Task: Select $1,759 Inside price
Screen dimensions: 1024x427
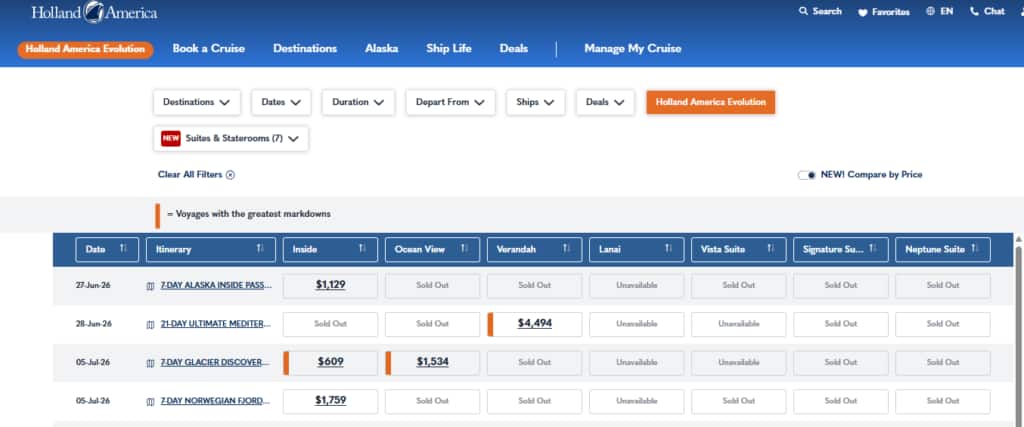Action: coord(330,401)
